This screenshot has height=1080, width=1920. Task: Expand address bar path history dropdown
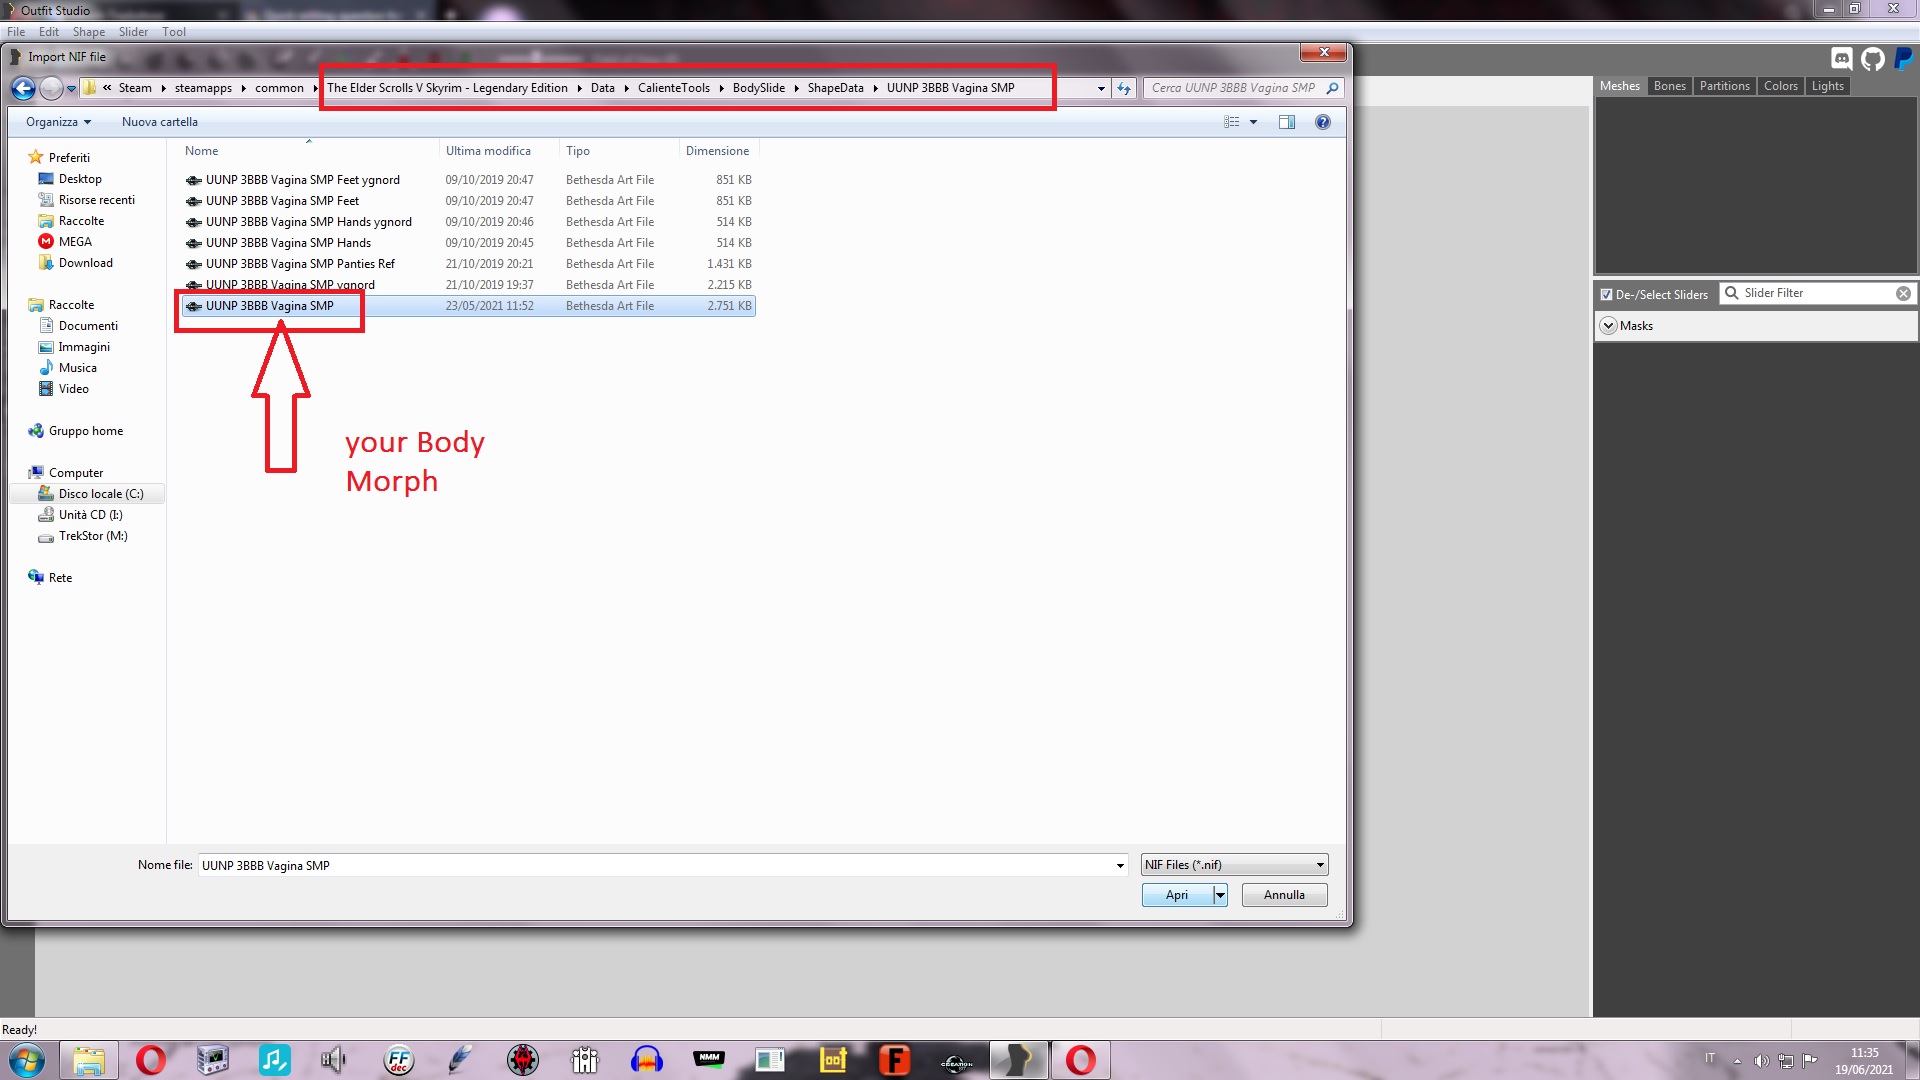1101,88
